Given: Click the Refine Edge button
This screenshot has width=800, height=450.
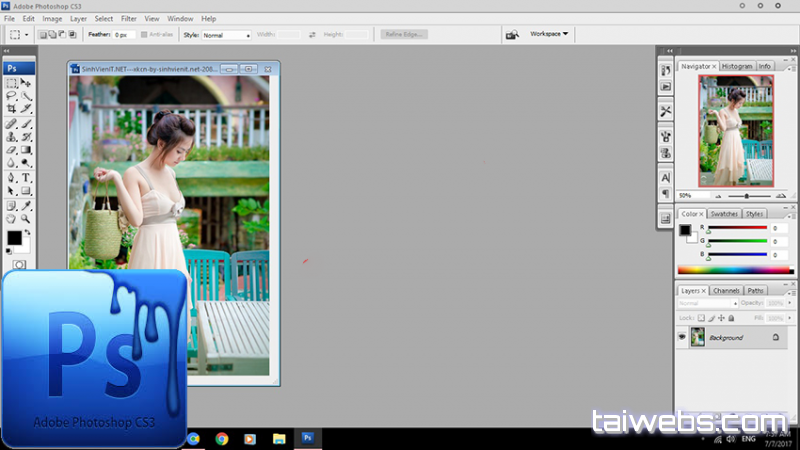Looking at the screenshot, I should point(404,34).
